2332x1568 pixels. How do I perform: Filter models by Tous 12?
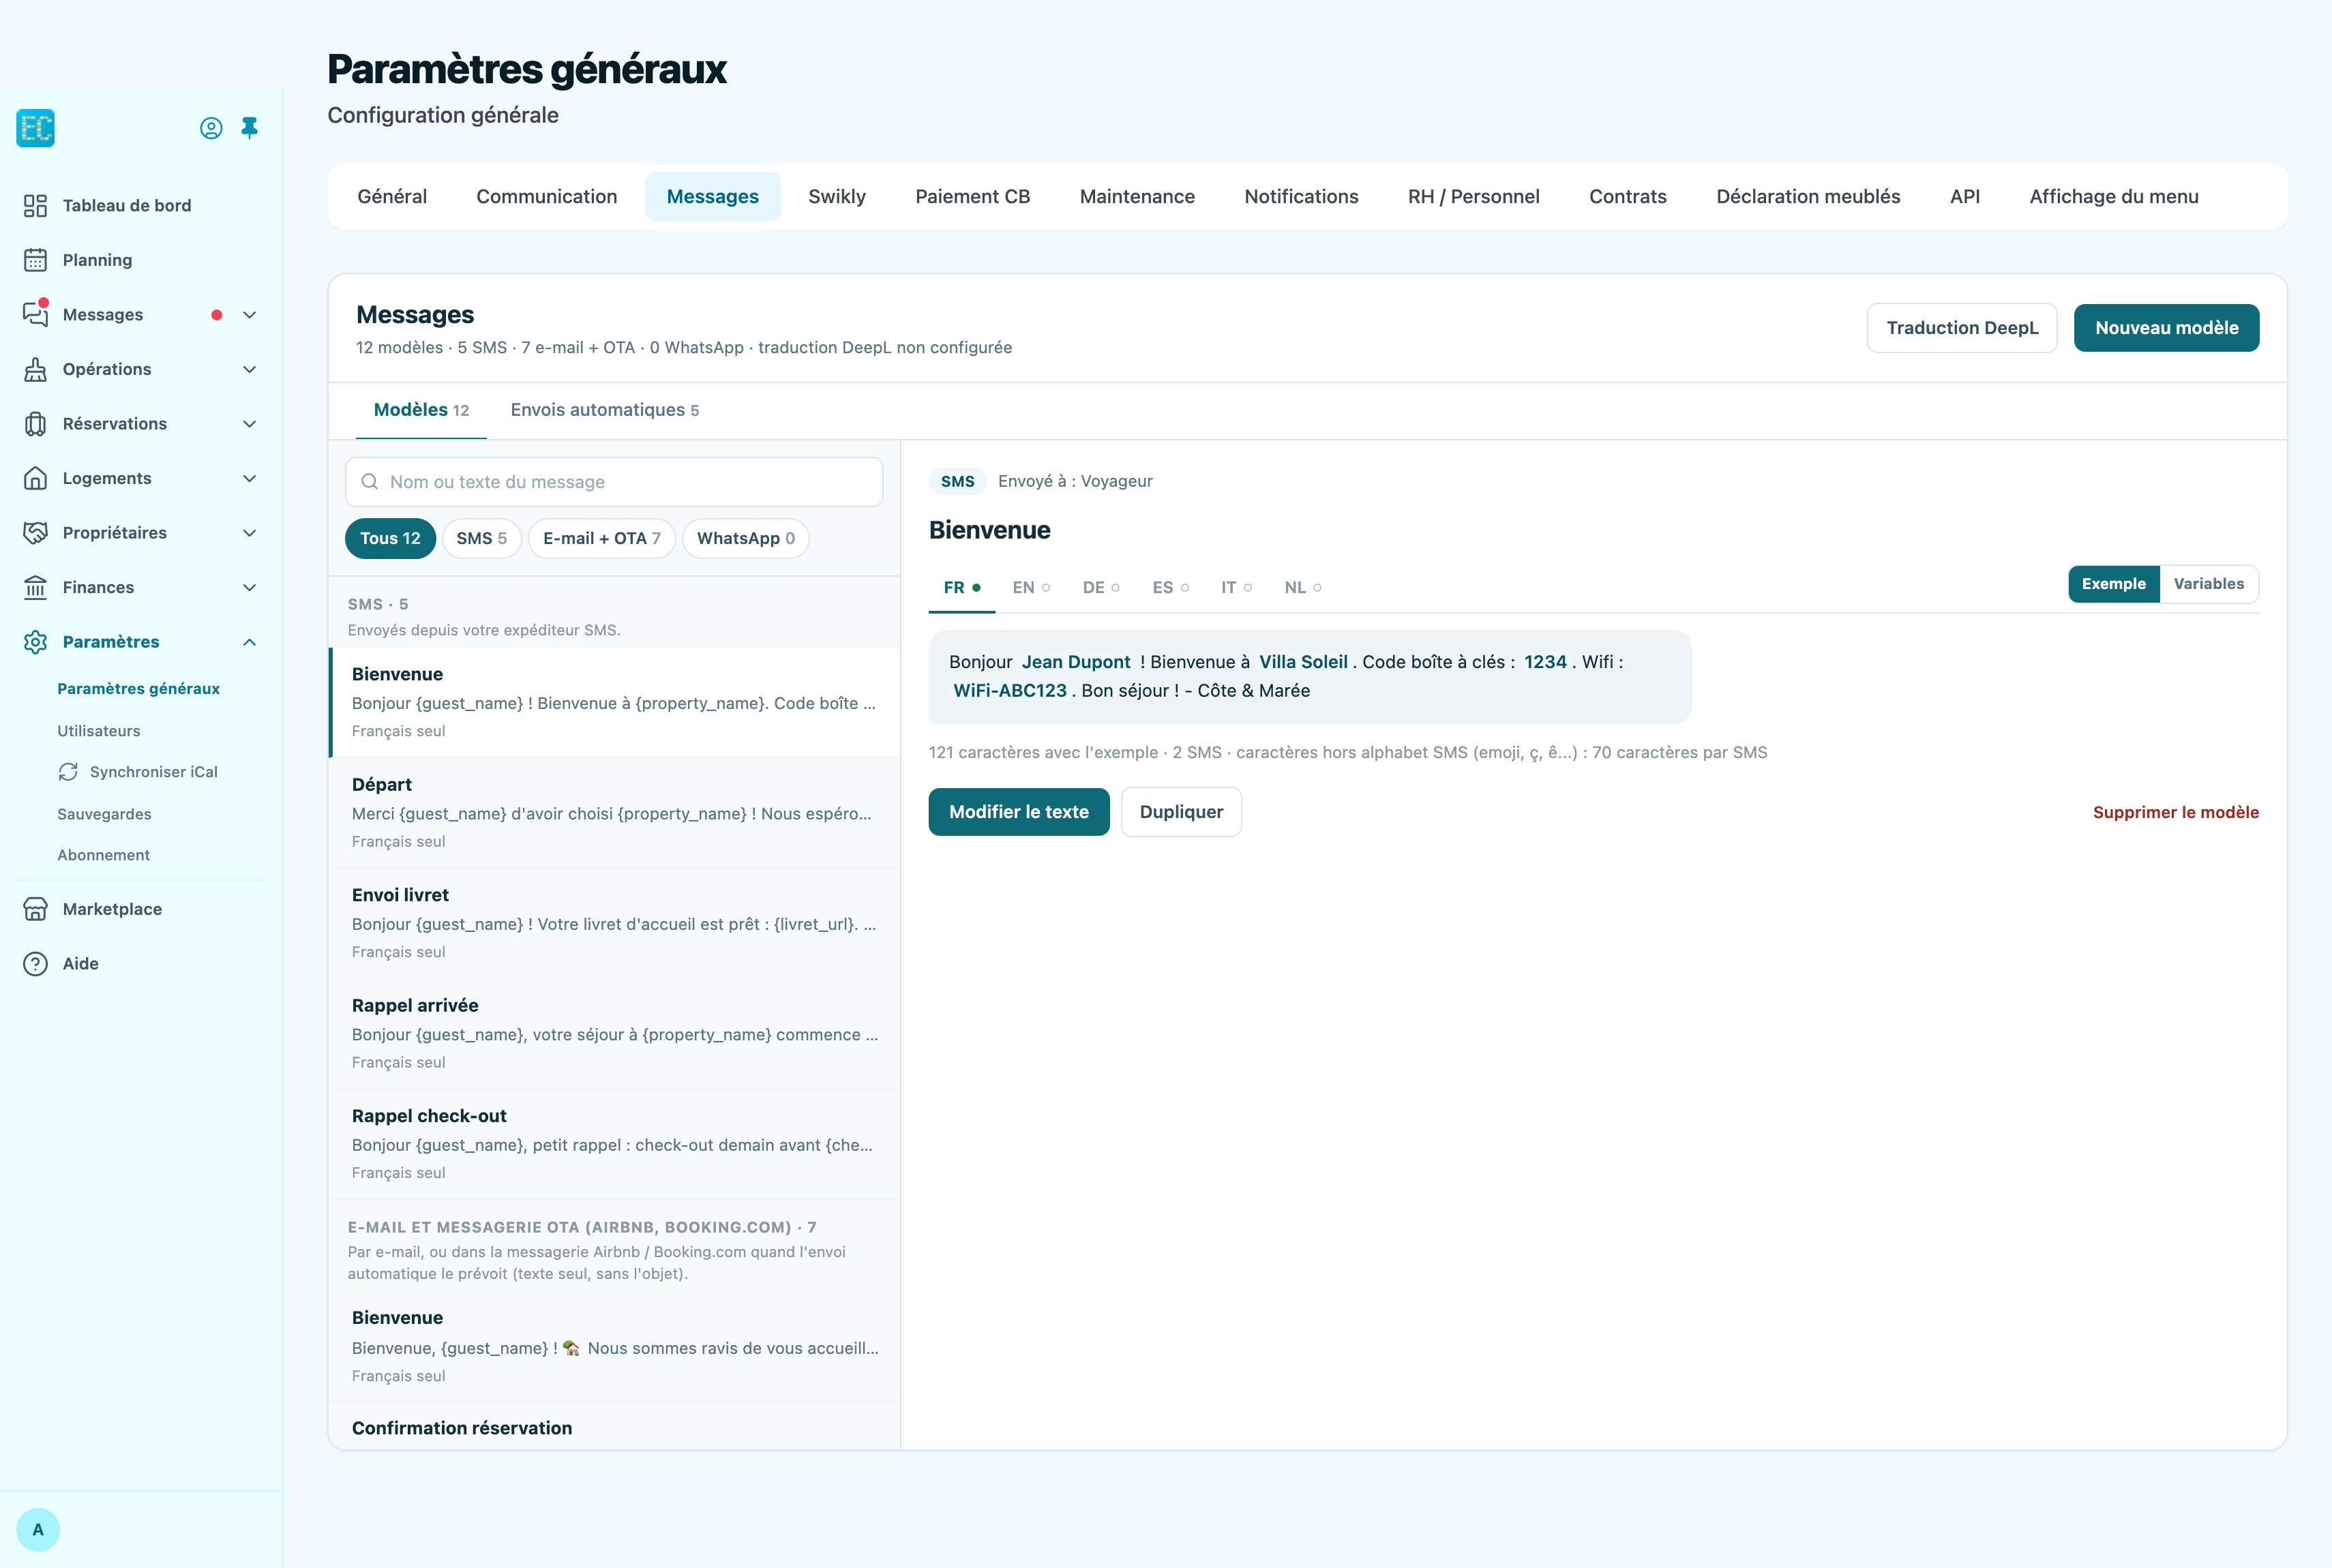pos(390,538)
